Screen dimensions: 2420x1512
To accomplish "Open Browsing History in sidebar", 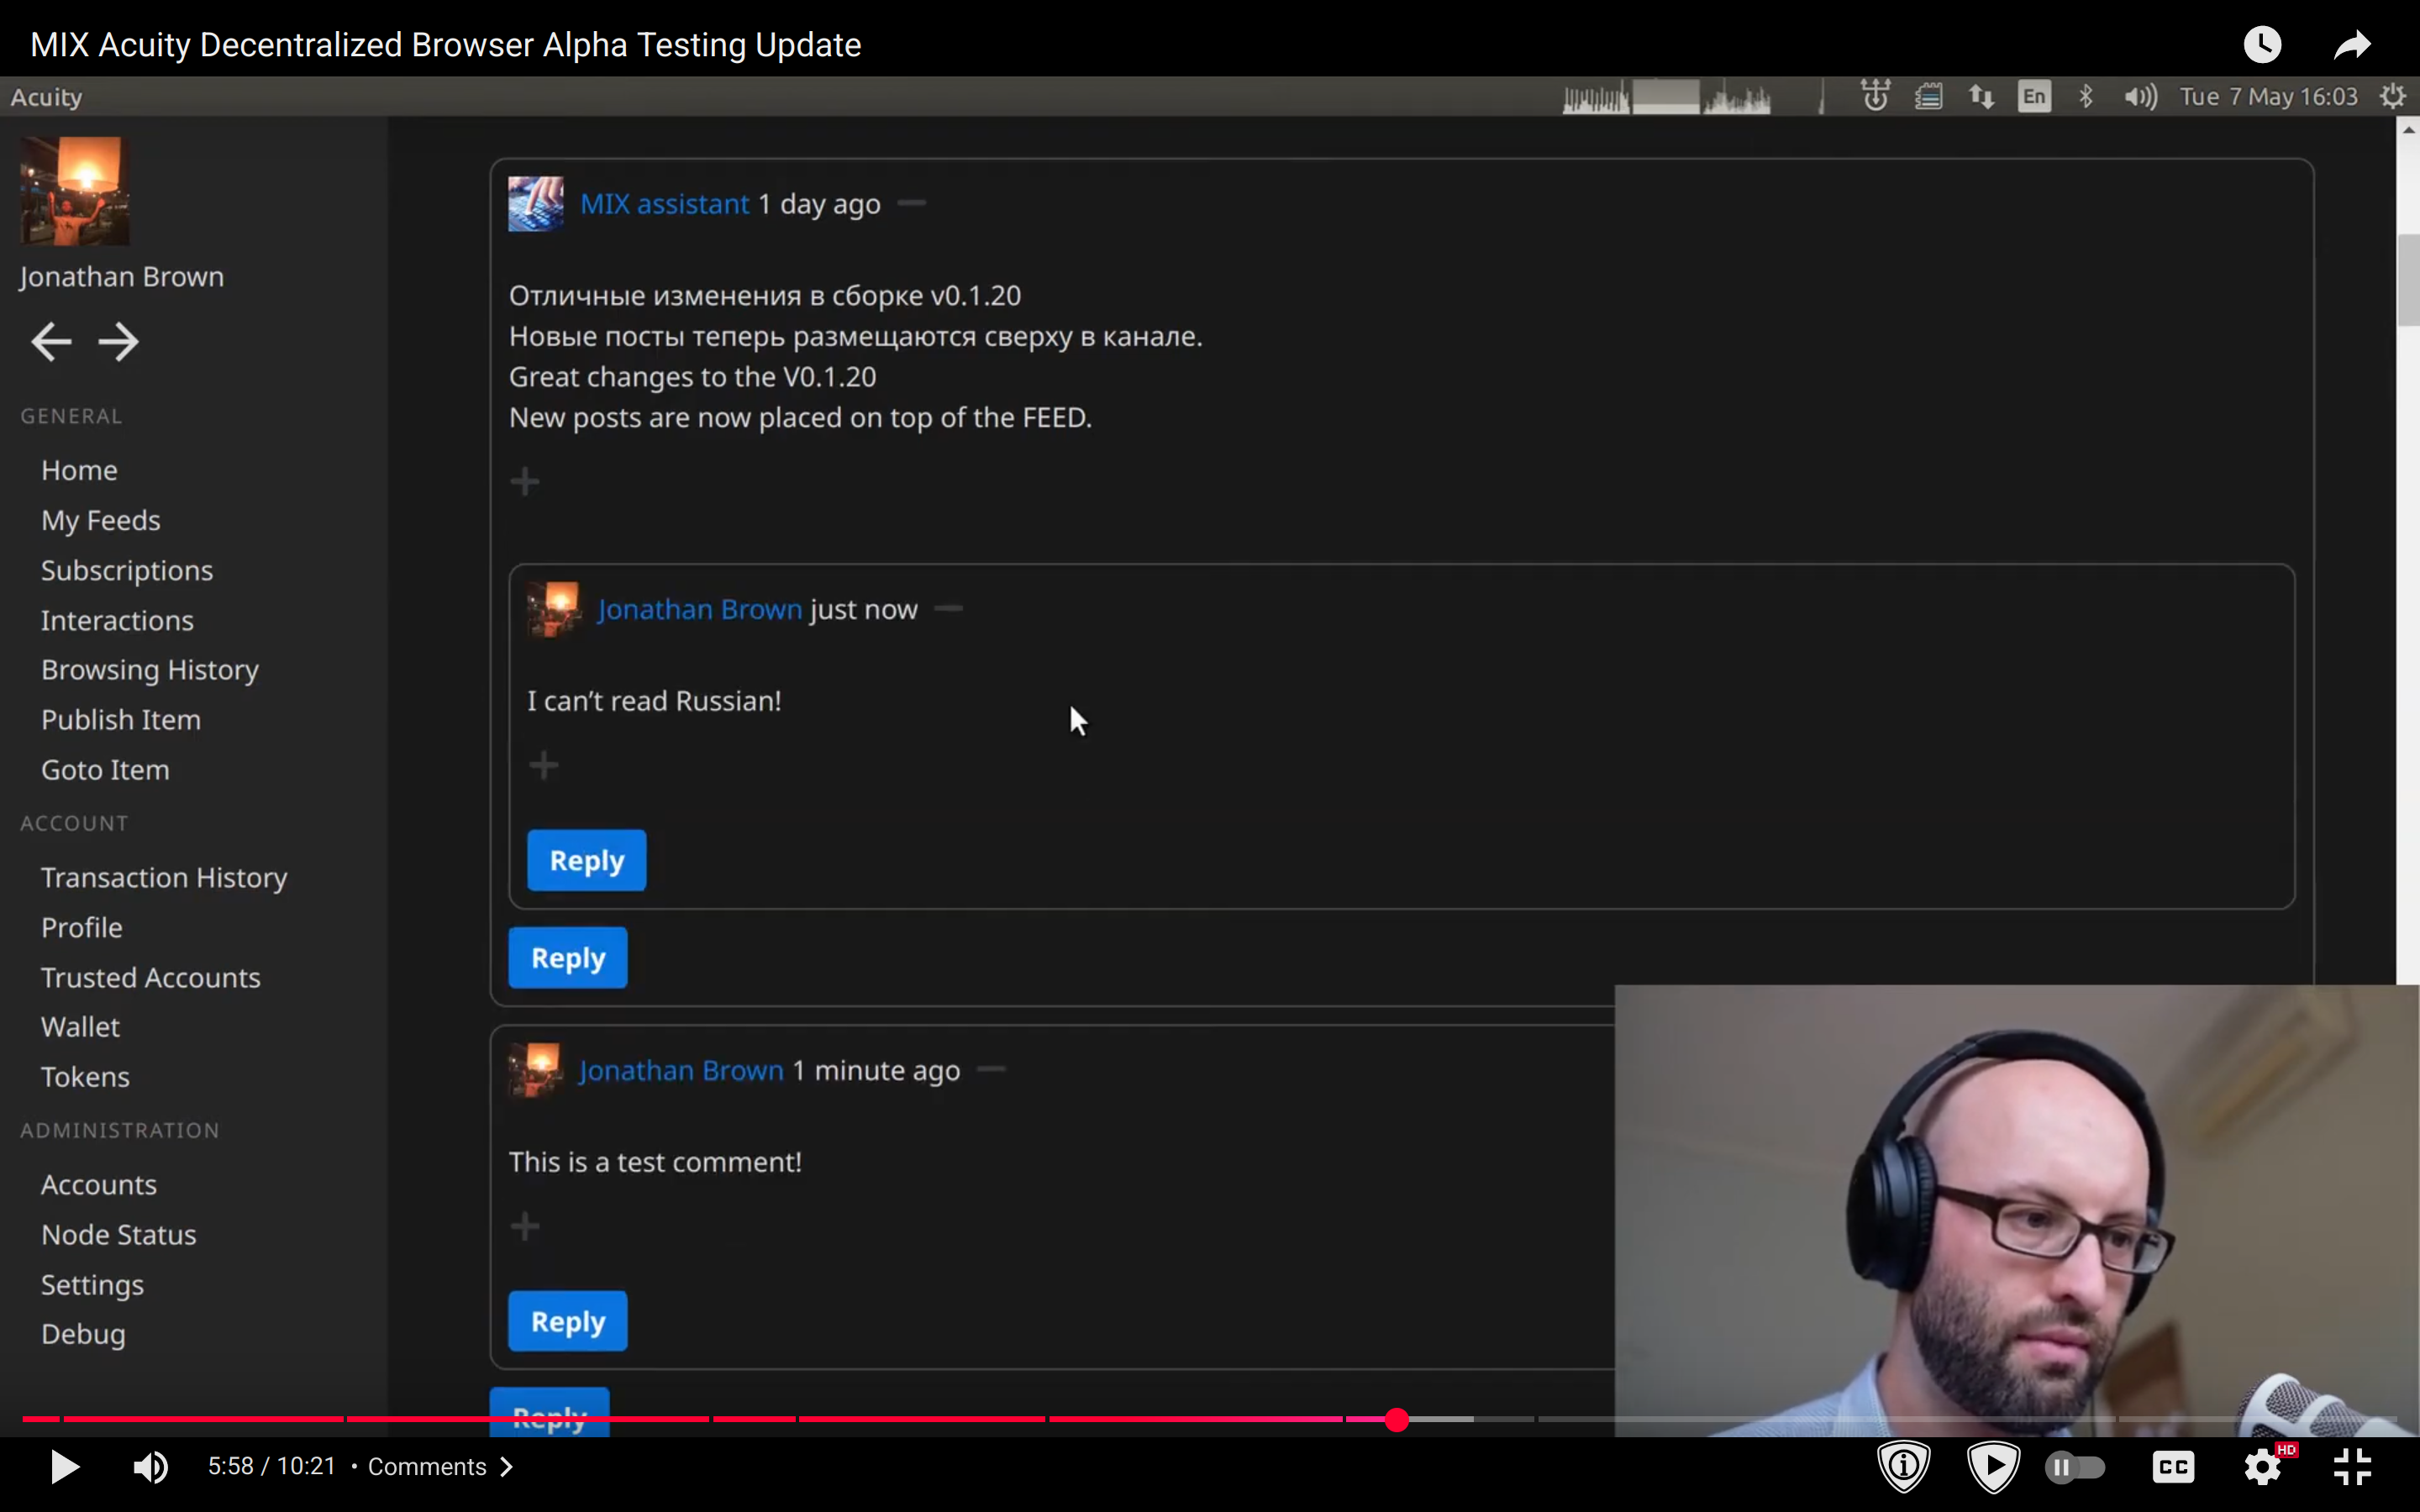I will (x=149, y=670).
